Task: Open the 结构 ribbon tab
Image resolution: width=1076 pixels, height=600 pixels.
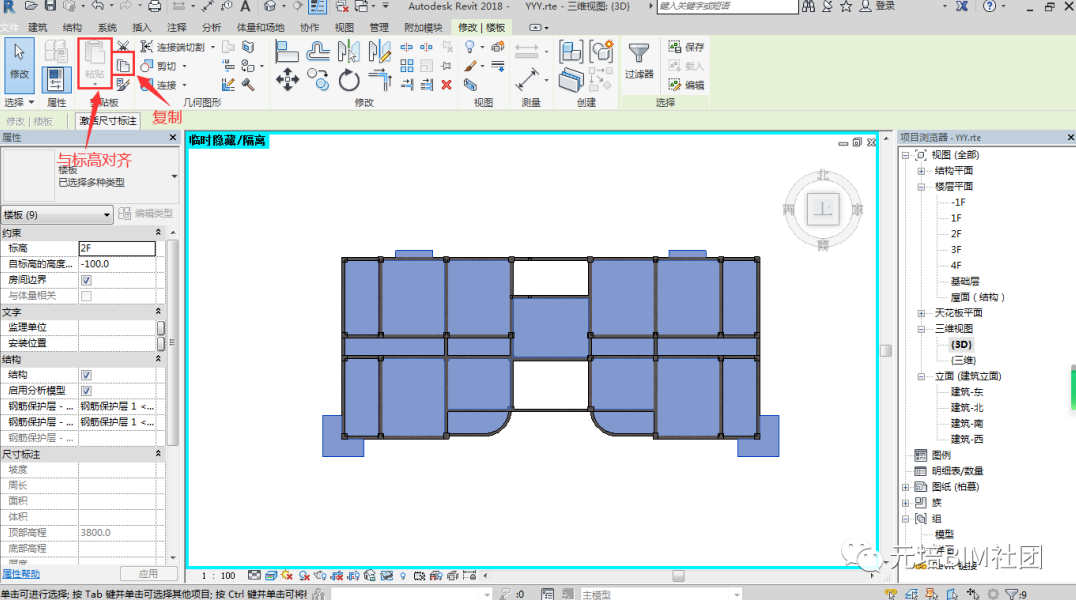Action: [x=72, y=27]
